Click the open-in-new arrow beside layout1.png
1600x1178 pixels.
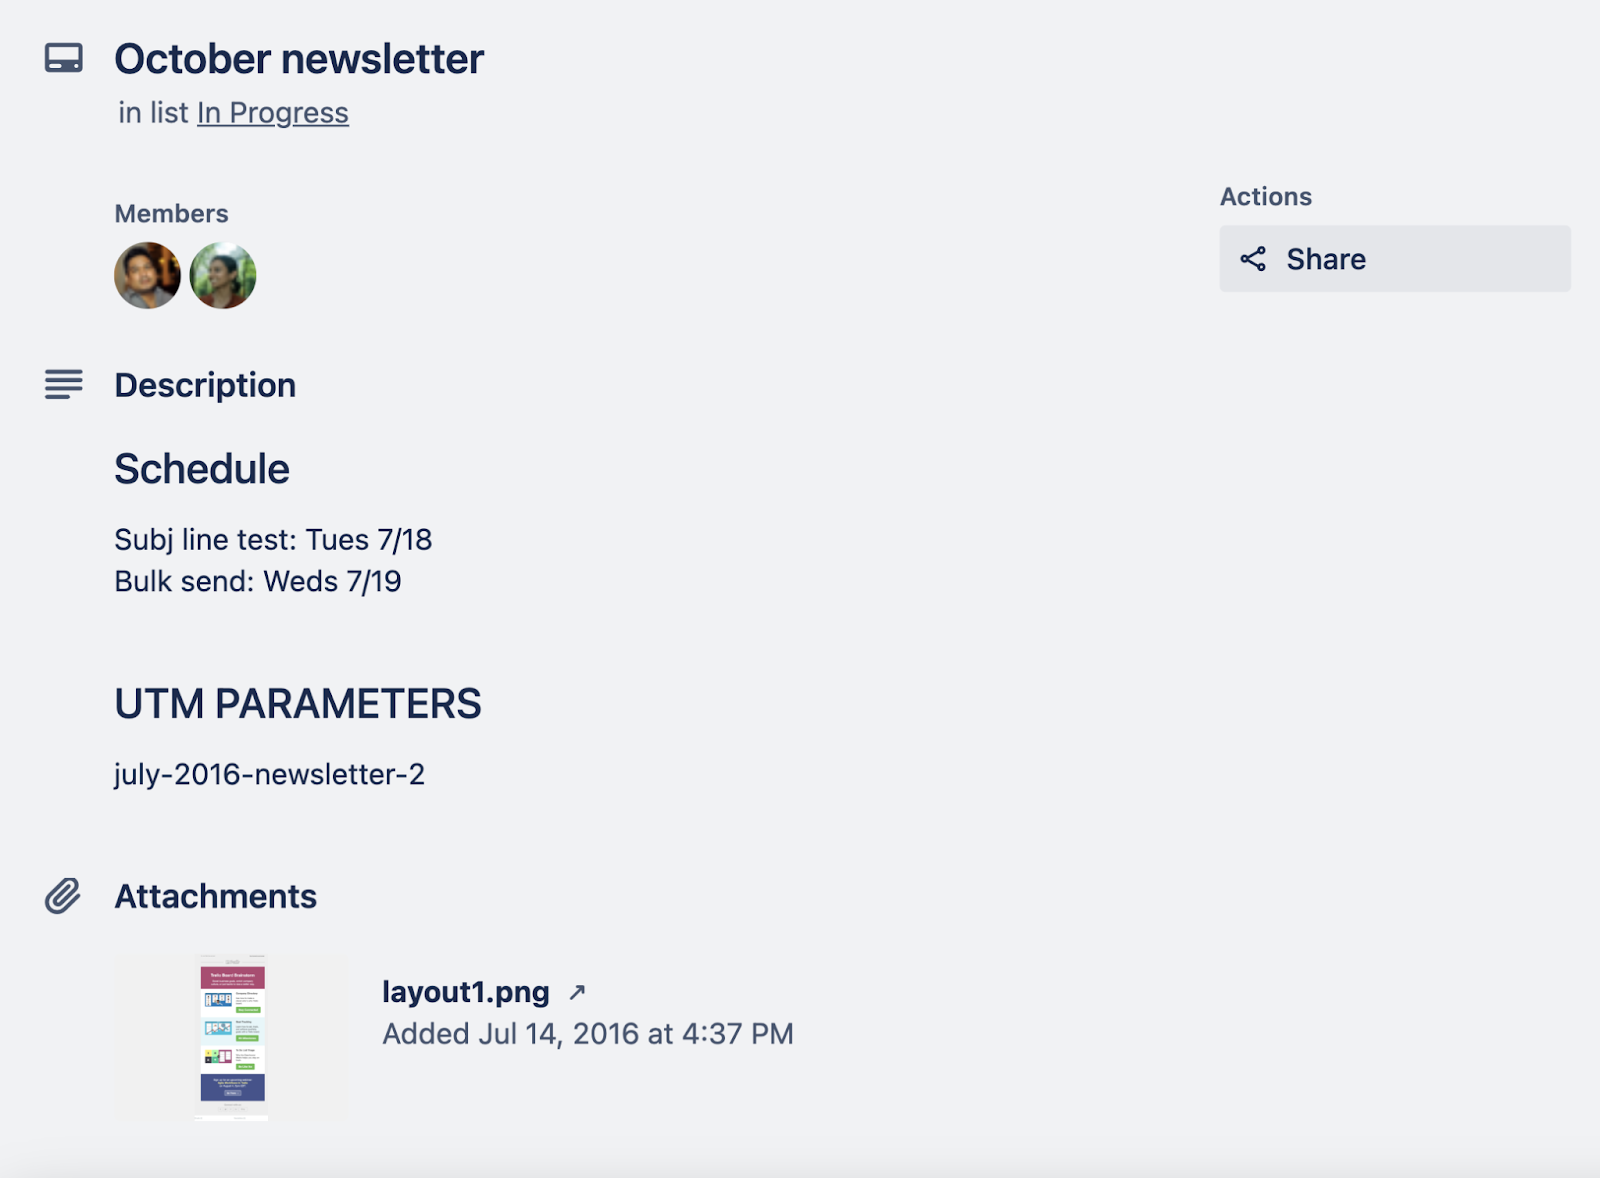pos(578,992)
